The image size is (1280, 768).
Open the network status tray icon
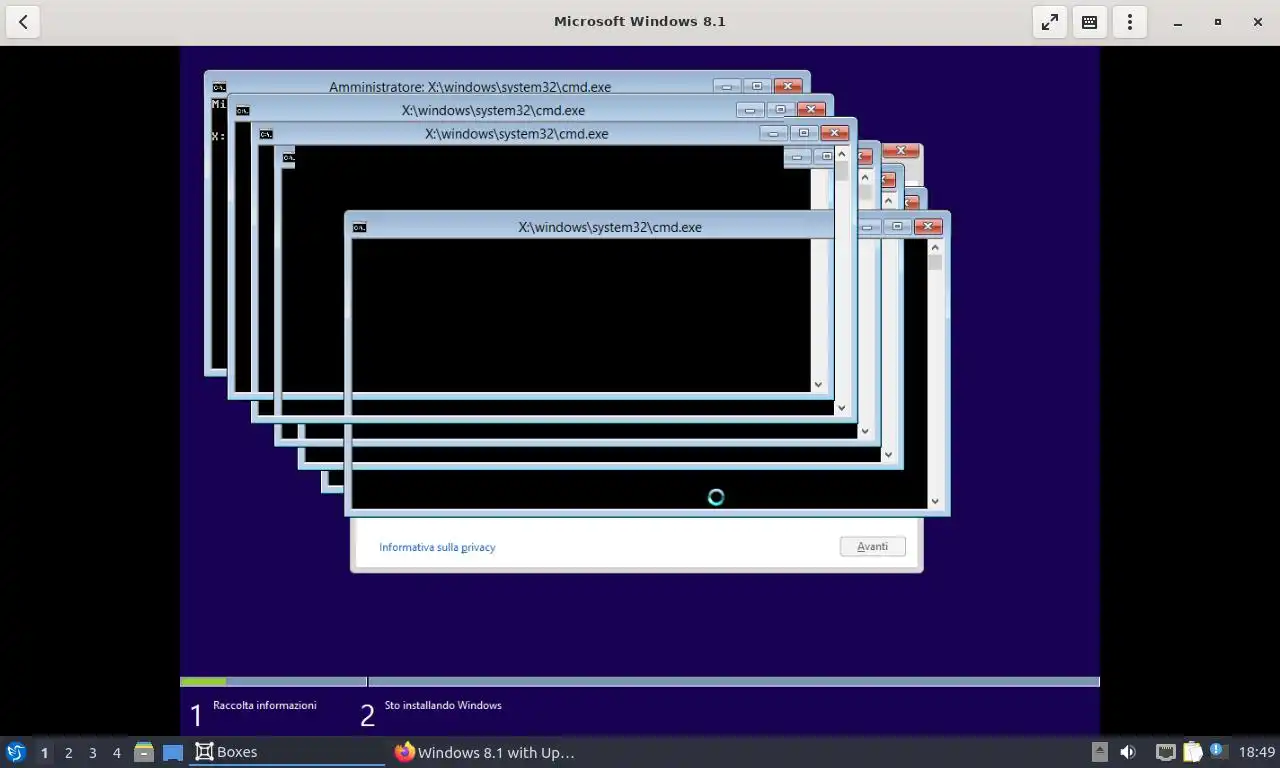(1165, 752)
